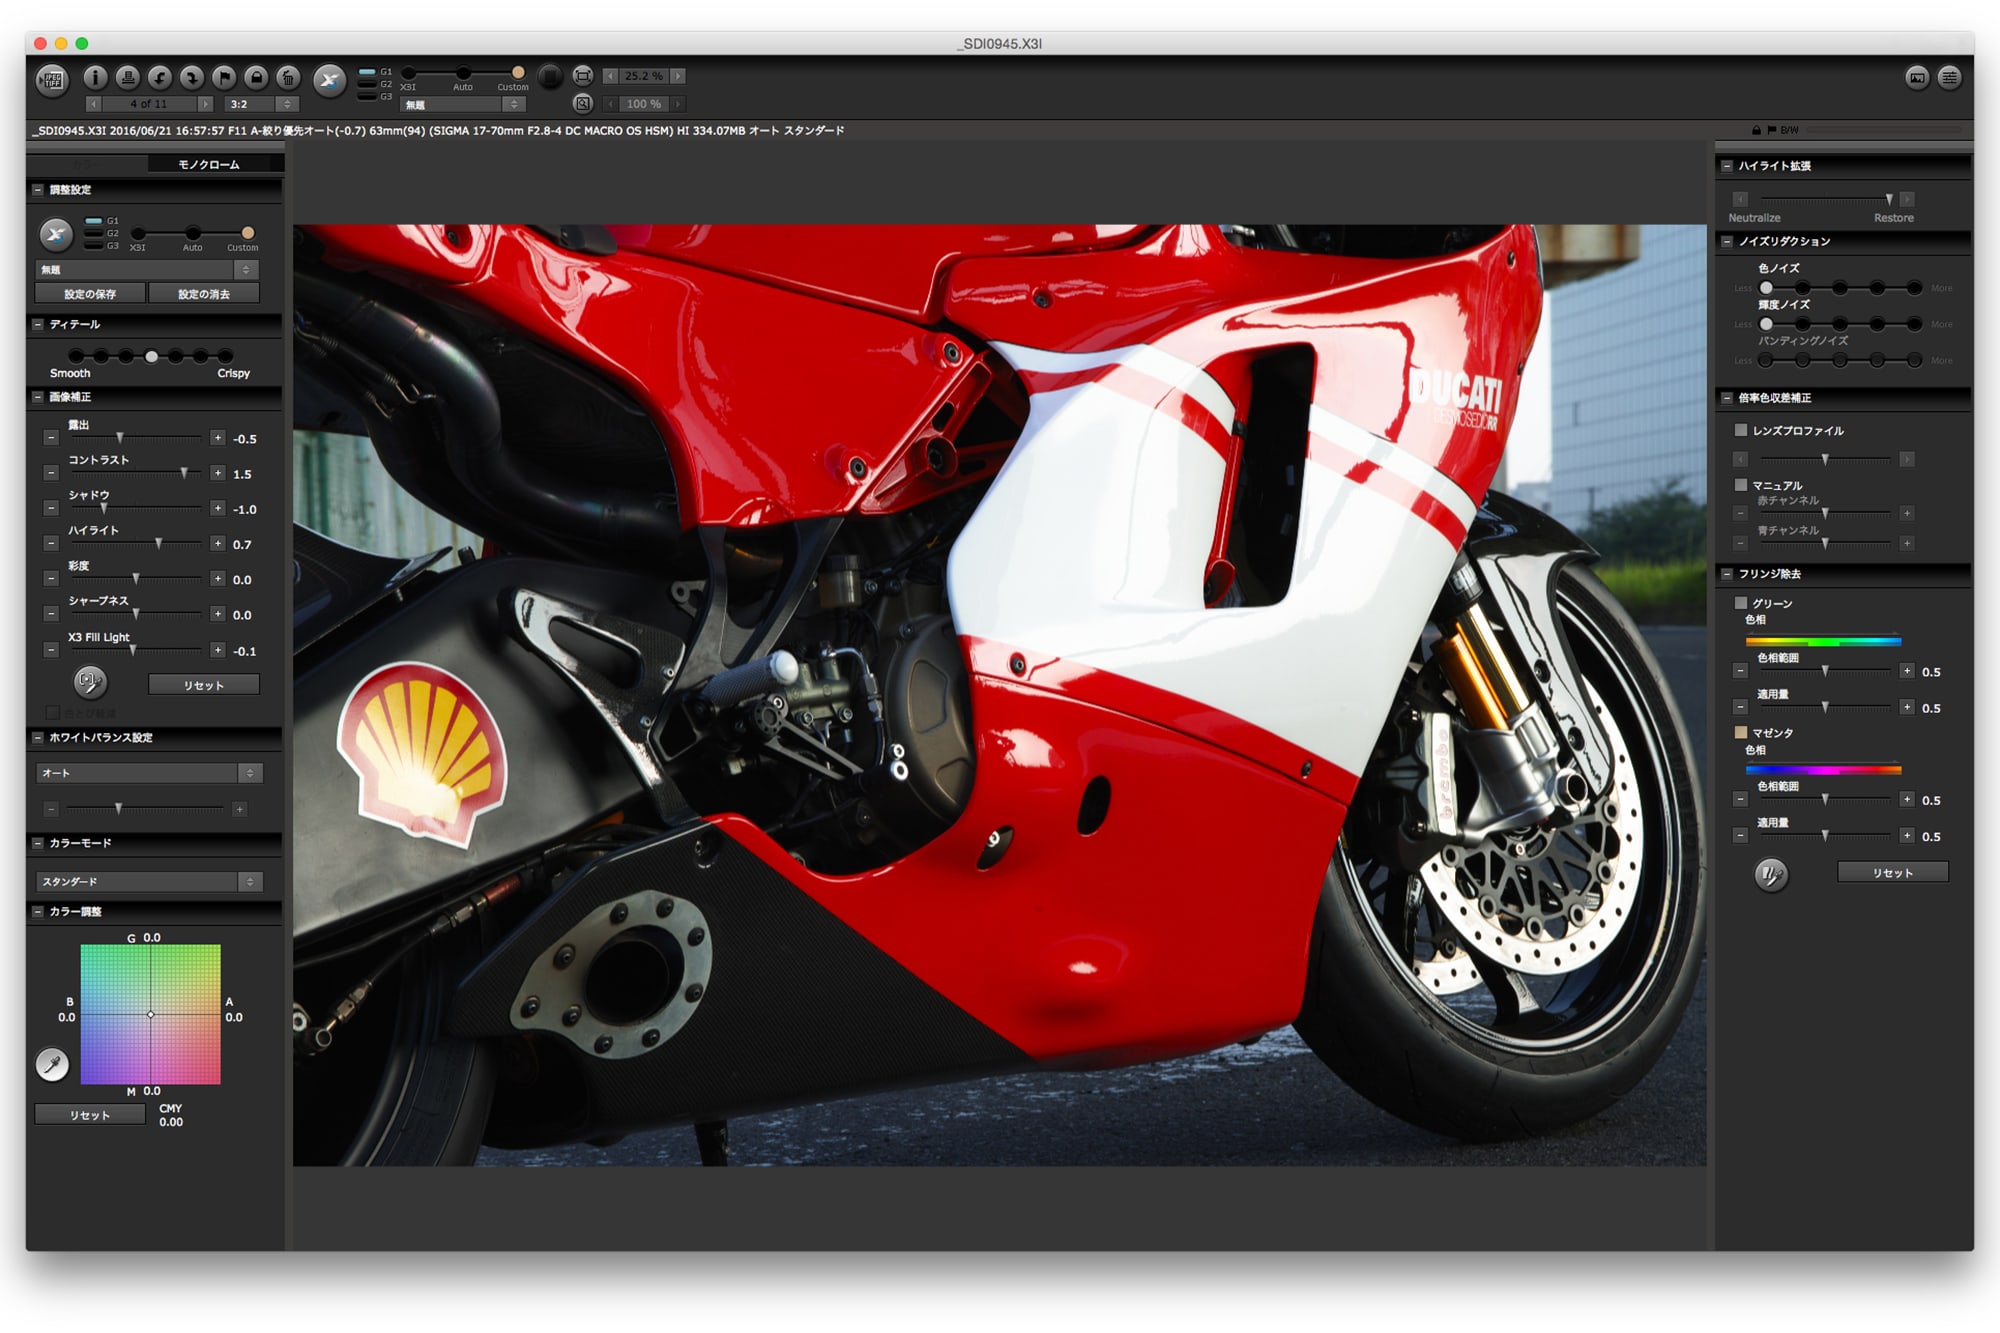Enable レンズプロファイル checkbox
This screenshot has height=1333, width=2000.
[1741, 430]
